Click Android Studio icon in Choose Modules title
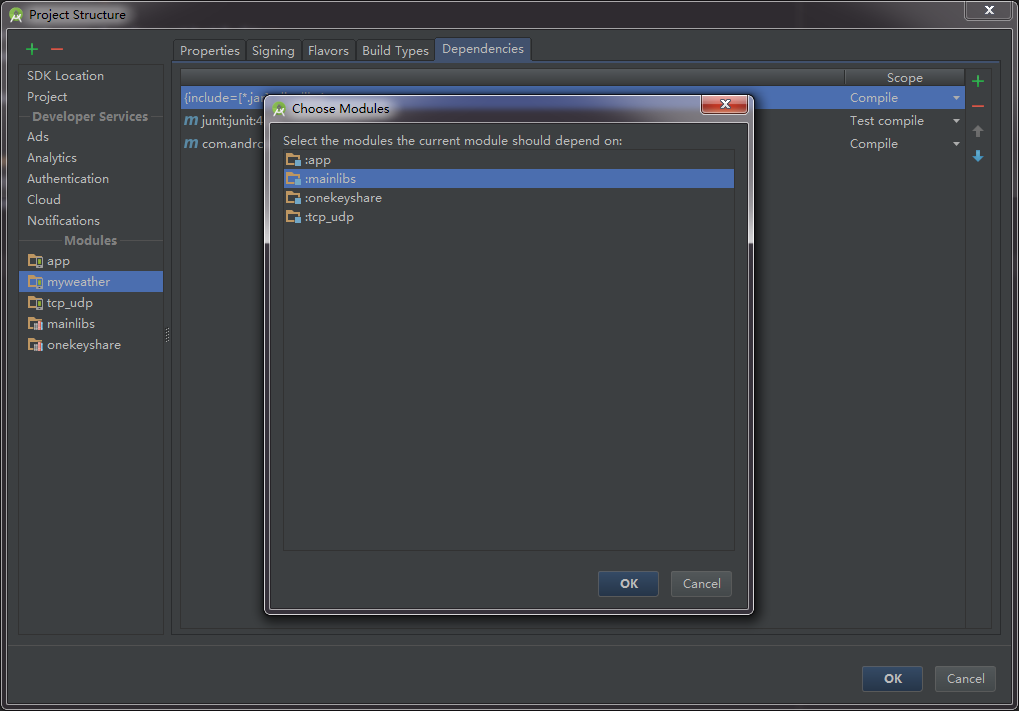The height and width of the screenshot is (711, 1019). (279, 109)
